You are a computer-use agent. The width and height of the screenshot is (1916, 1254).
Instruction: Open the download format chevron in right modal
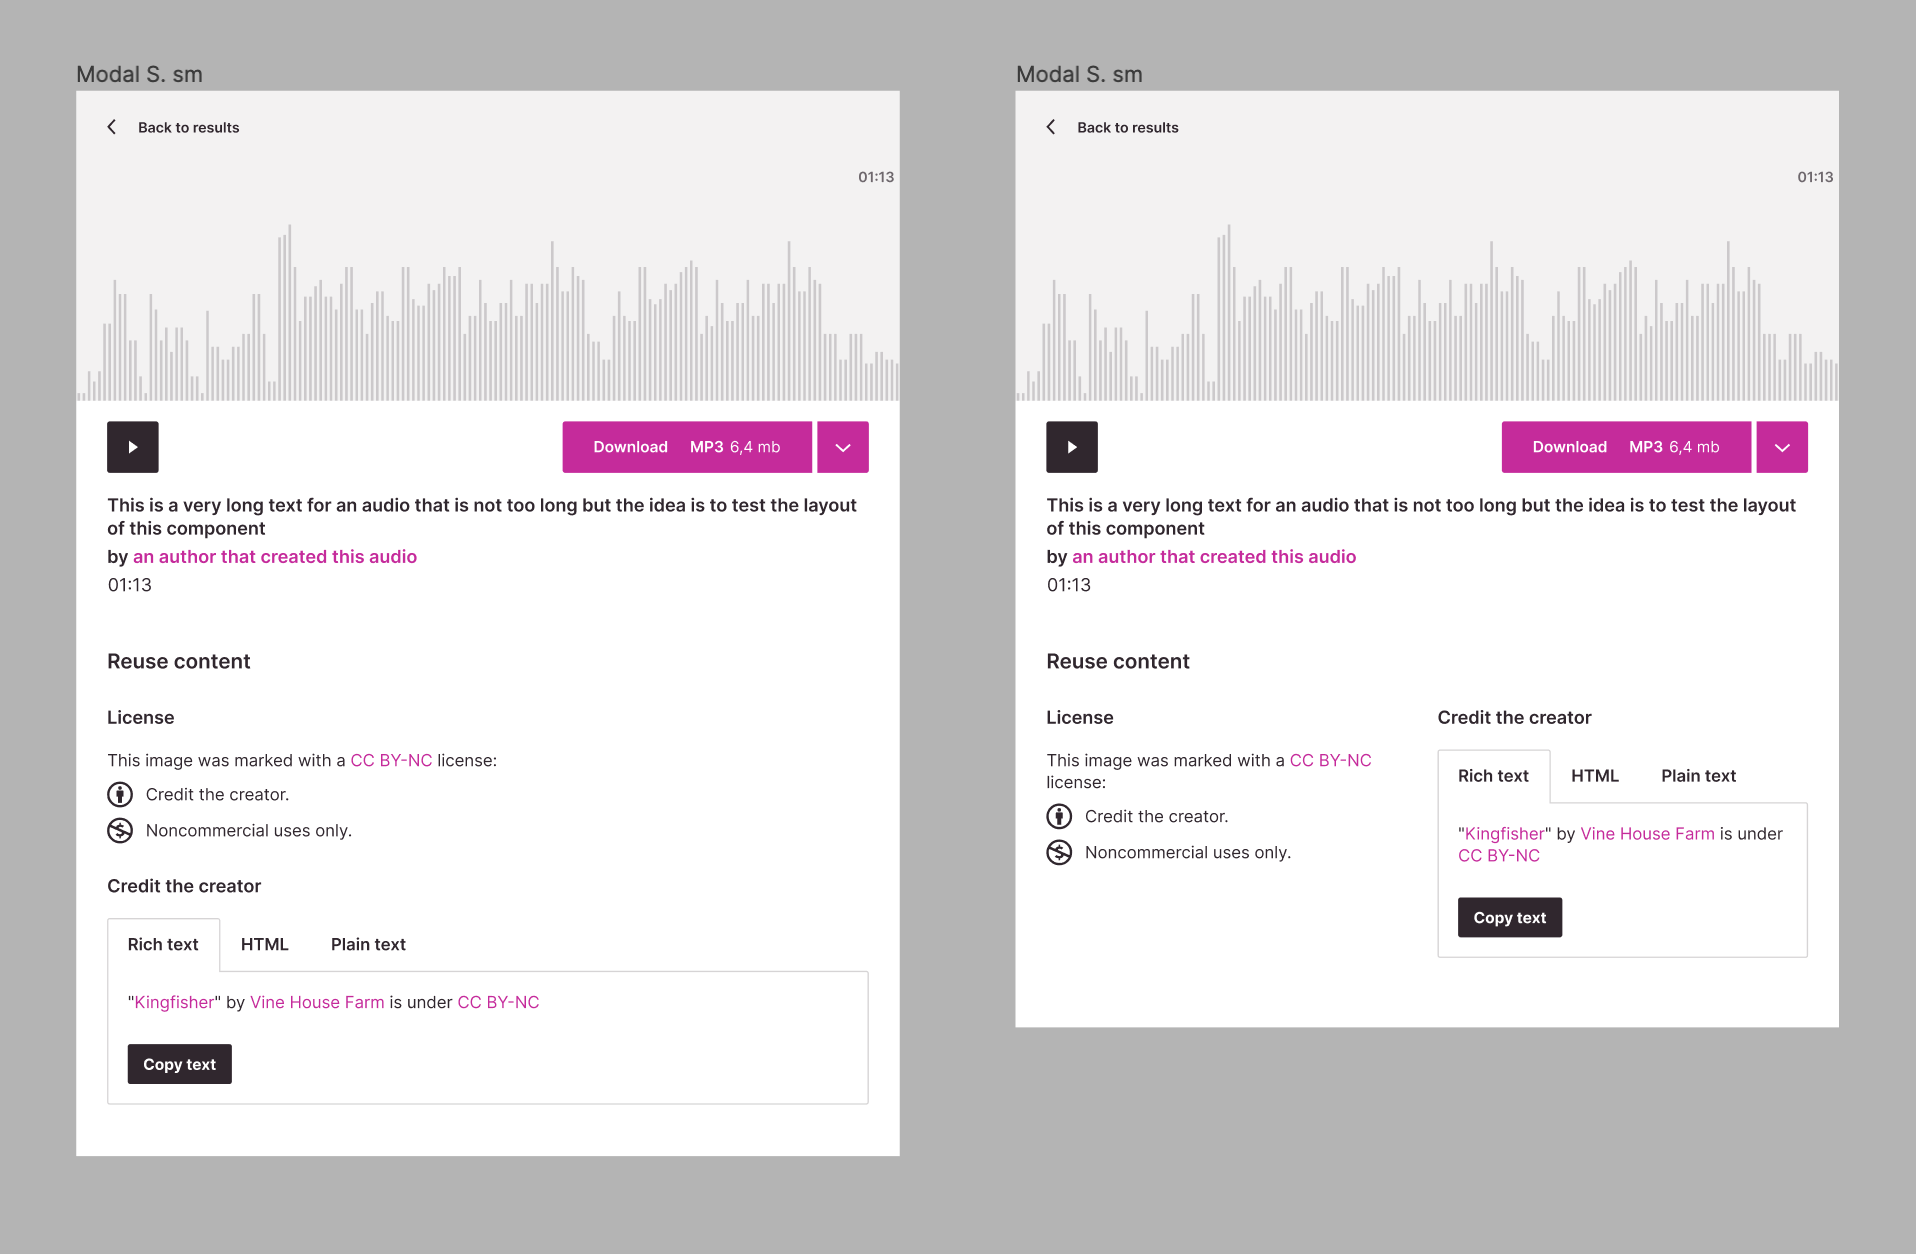(1781, 447)
